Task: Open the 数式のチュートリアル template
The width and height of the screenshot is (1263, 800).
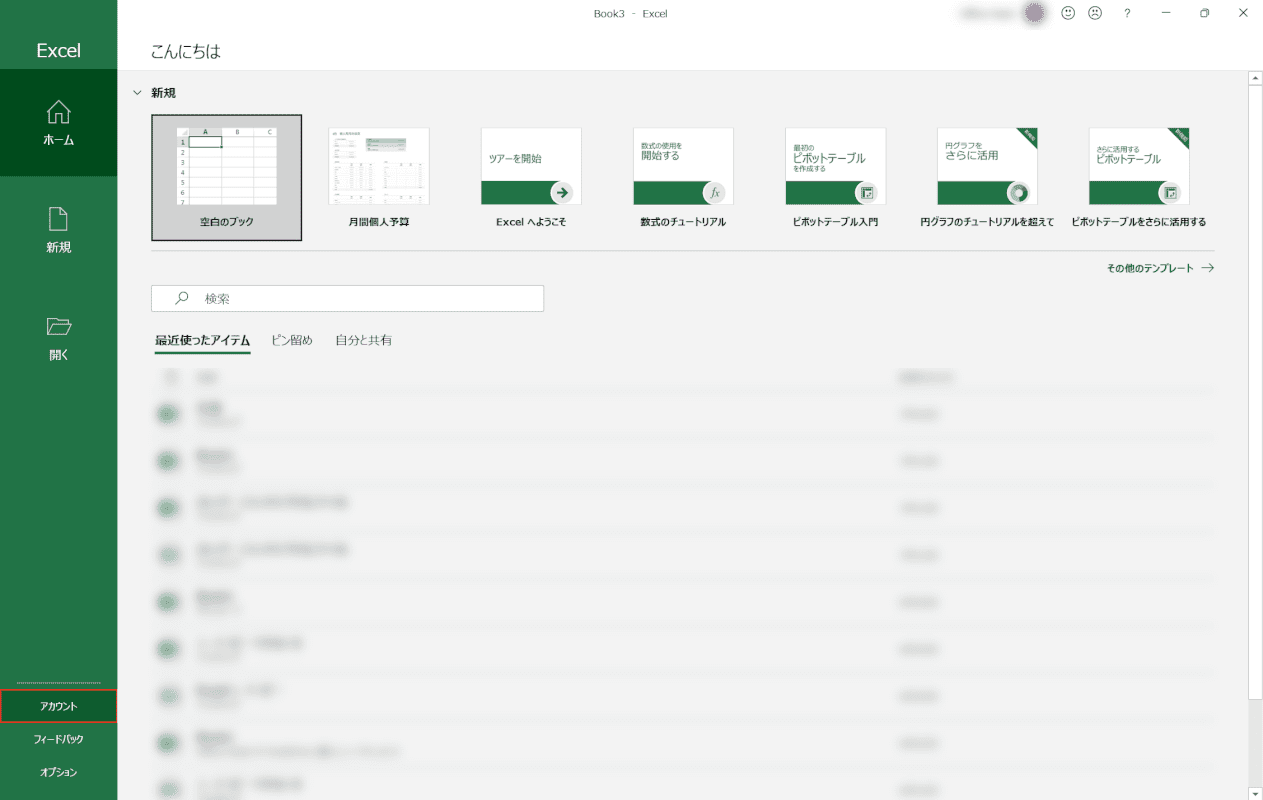Action: click(x=683, y=177)
